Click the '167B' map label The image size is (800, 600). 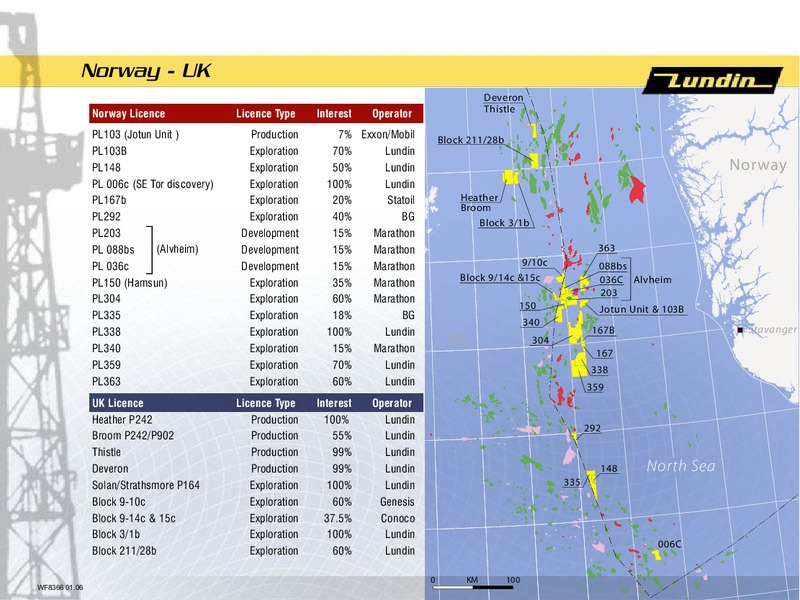point(603,330)
